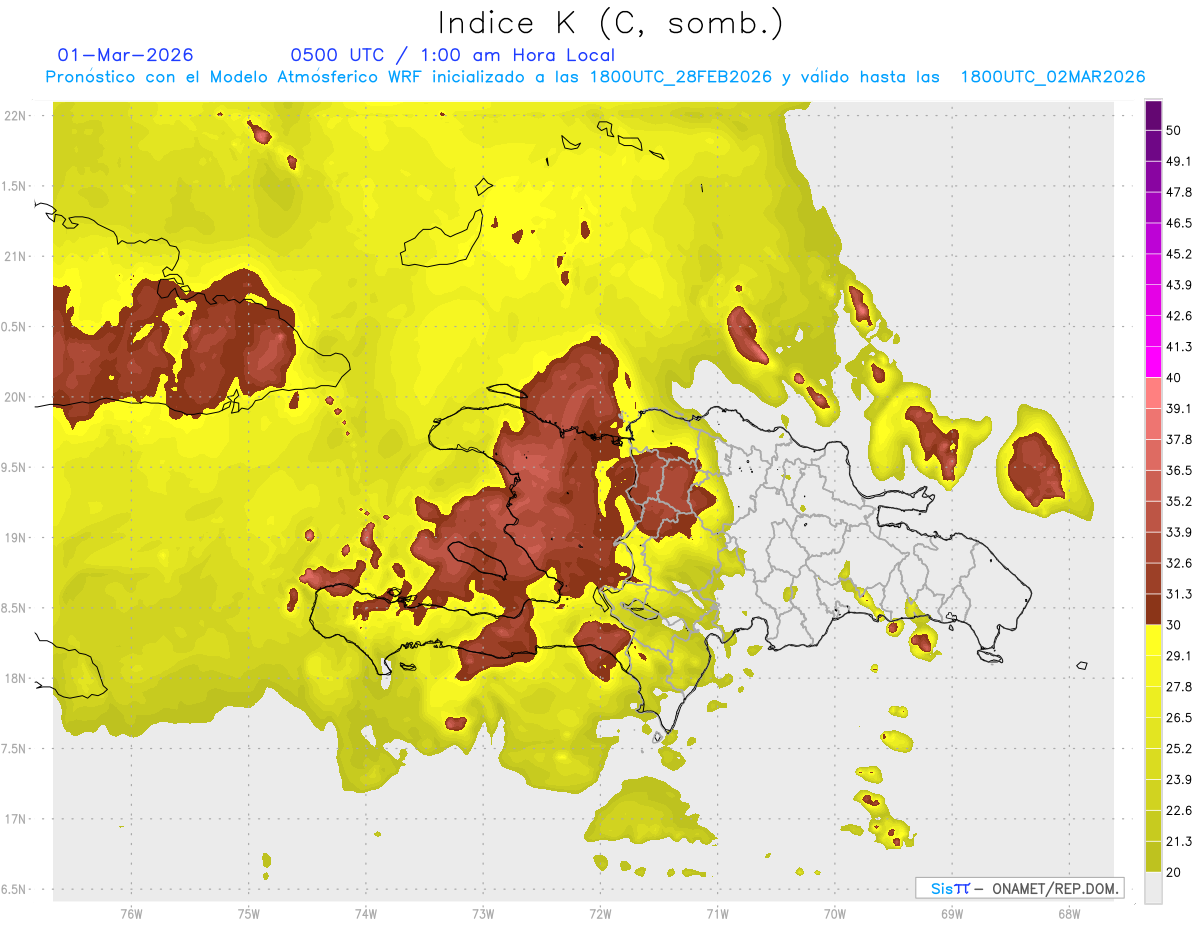Click the "0500 UTC / 1:00 am Hora Local" time text
Viewport: 1200px width, 927px height.
tap(452, 55)
